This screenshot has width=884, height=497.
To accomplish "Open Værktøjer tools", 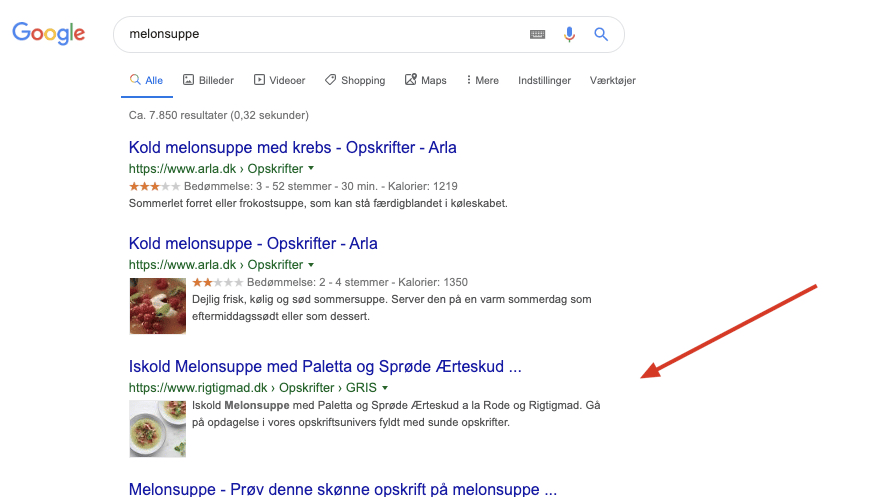I will point(613,81).
